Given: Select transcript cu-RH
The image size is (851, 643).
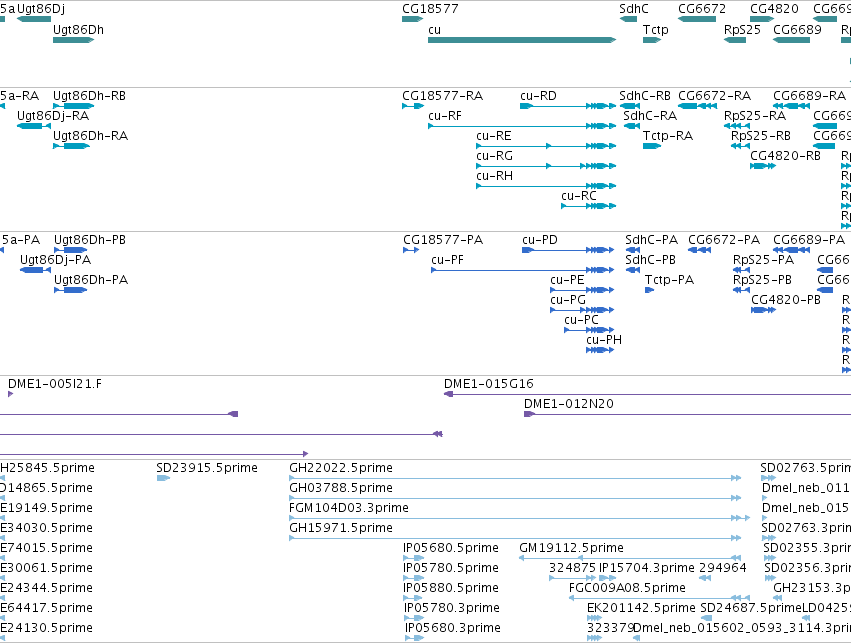Looking at the screenshot, I should 546,186.
